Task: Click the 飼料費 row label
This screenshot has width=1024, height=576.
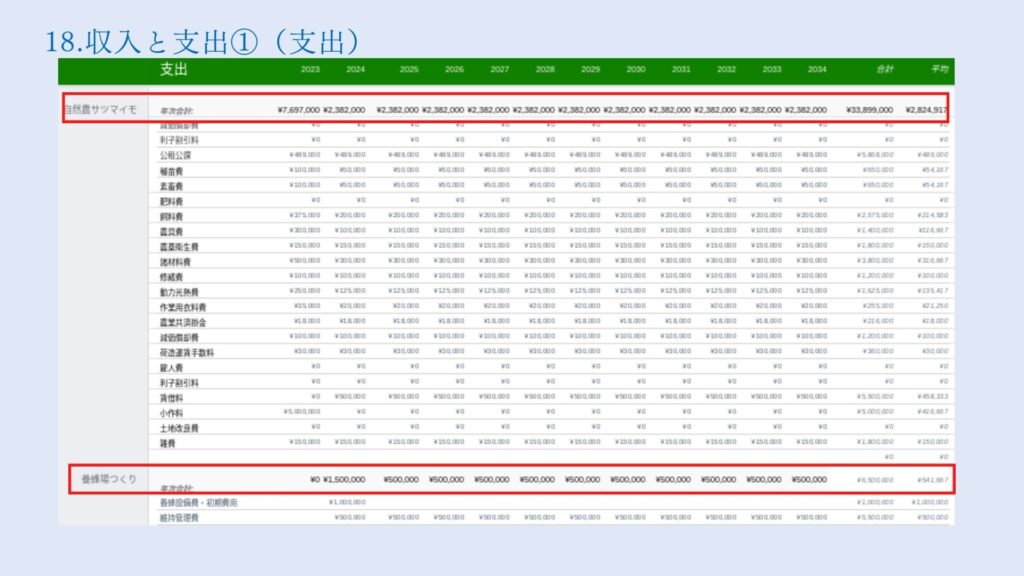Action: click(172, 216)
